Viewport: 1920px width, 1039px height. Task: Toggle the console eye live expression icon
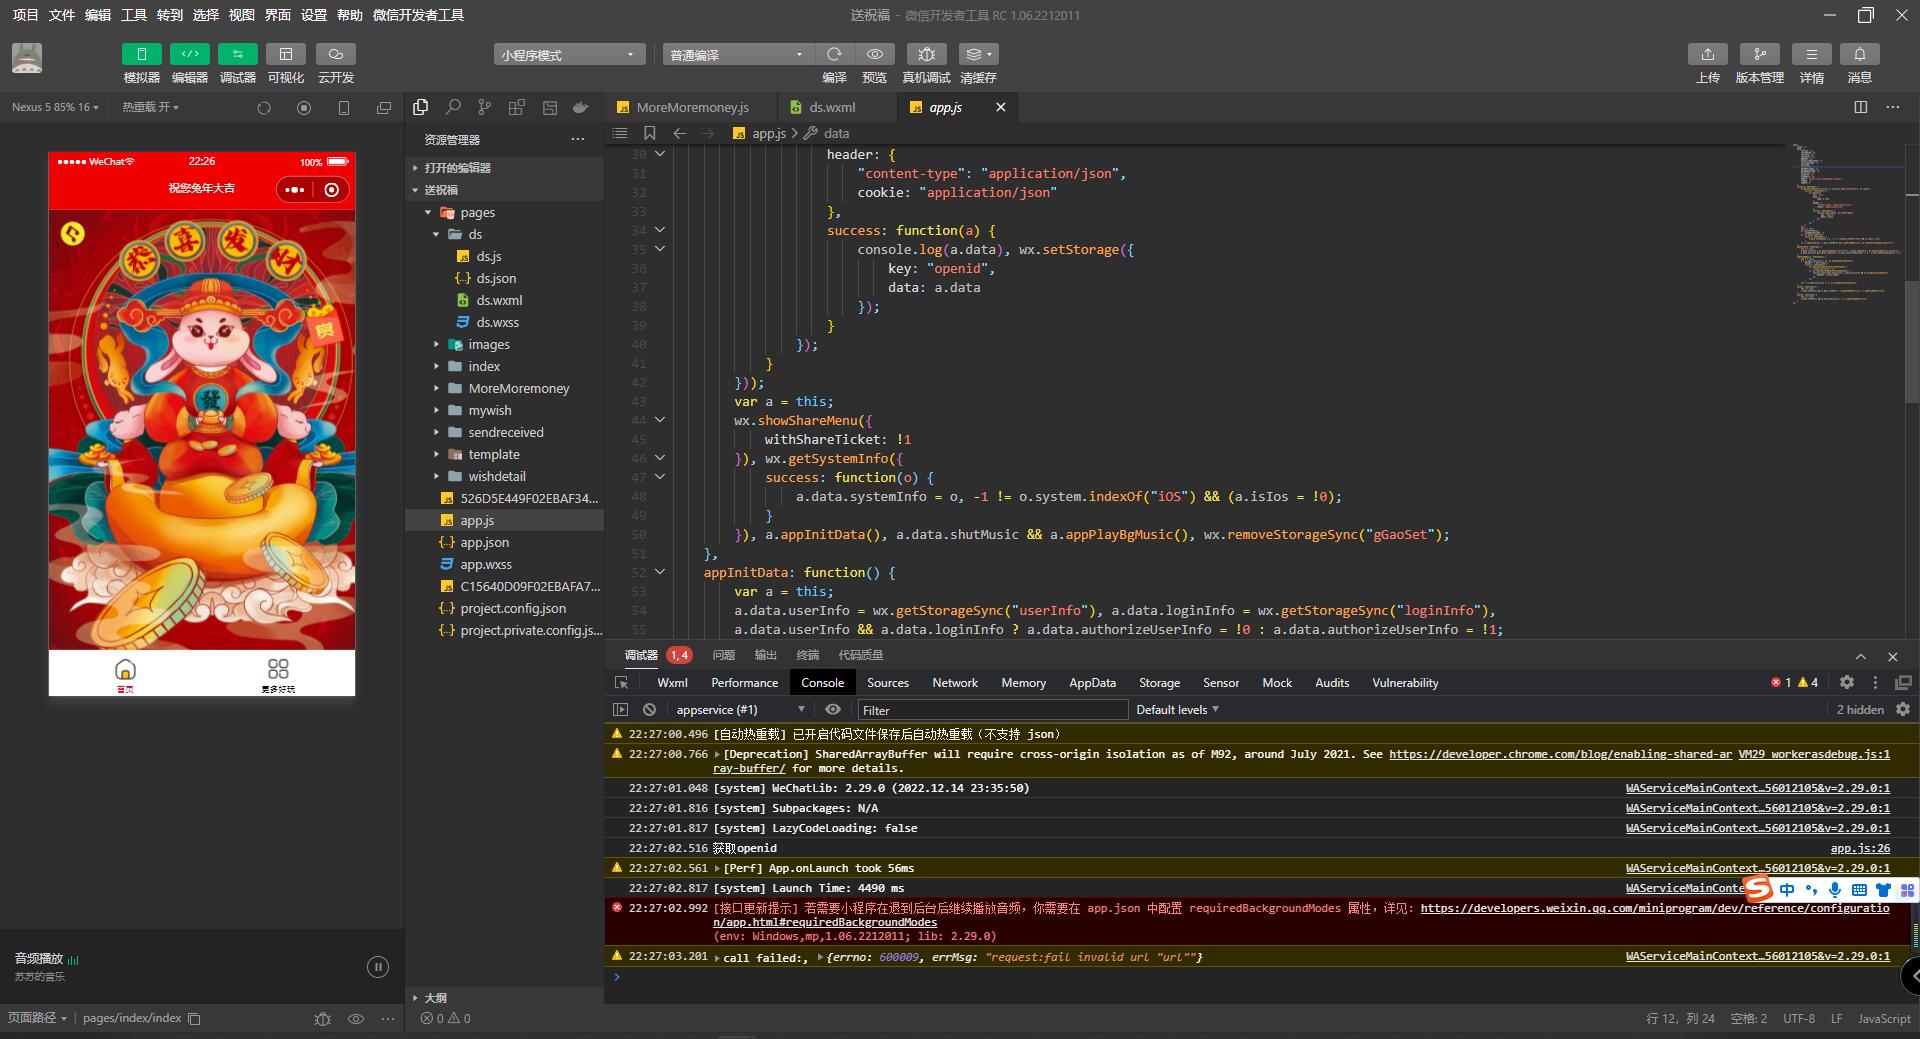coord(832,710)
